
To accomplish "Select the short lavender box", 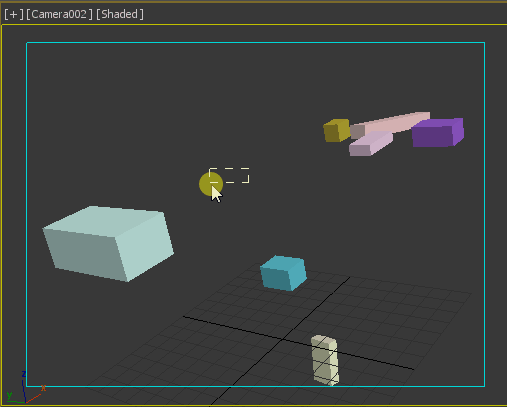I will (x=371, y=144).
